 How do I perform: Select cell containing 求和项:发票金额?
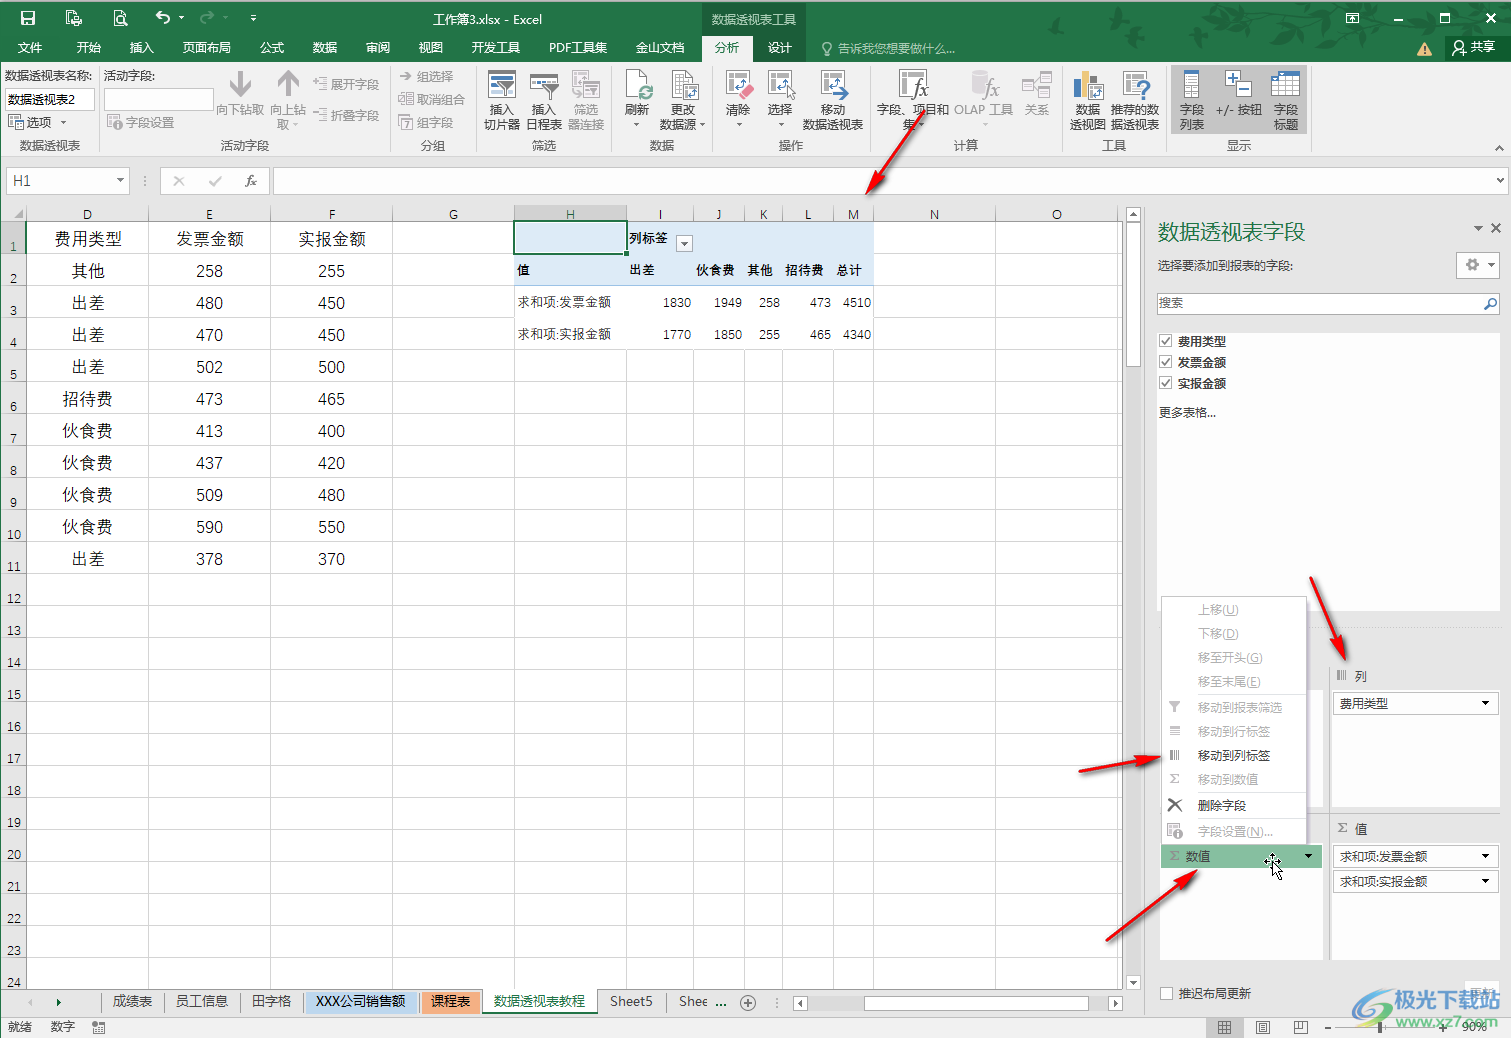click(x=570, y=302)
